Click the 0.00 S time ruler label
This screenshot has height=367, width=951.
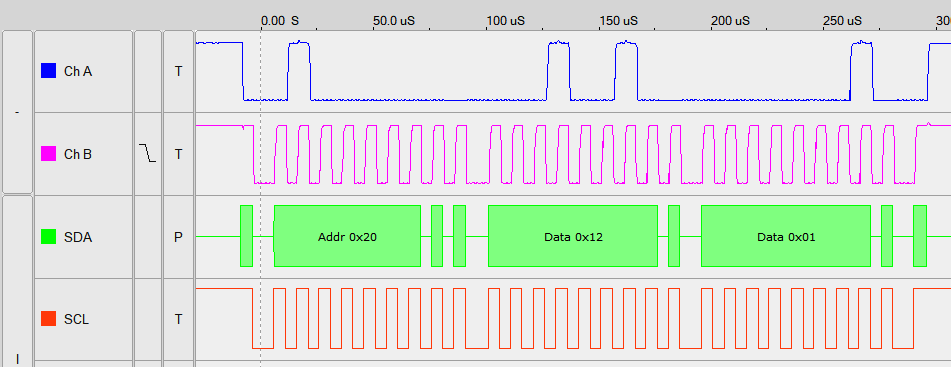[280, 21]
